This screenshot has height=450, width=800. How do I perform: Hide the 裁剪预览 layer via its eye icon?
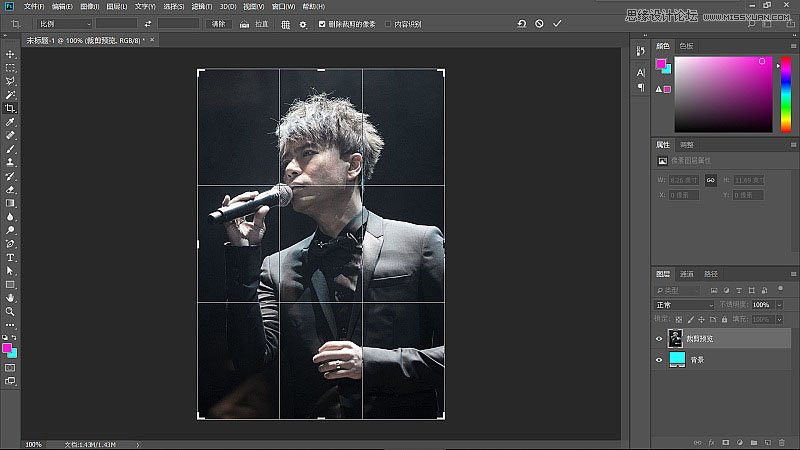[658, 339]
